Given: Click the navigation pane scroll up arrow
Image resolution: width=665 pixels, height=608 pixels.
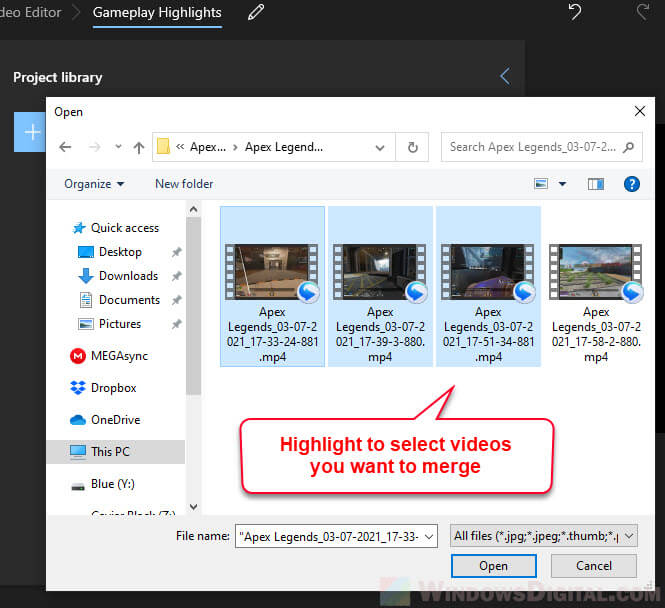Looking at the screenshot, I should (x=193, y=209).
